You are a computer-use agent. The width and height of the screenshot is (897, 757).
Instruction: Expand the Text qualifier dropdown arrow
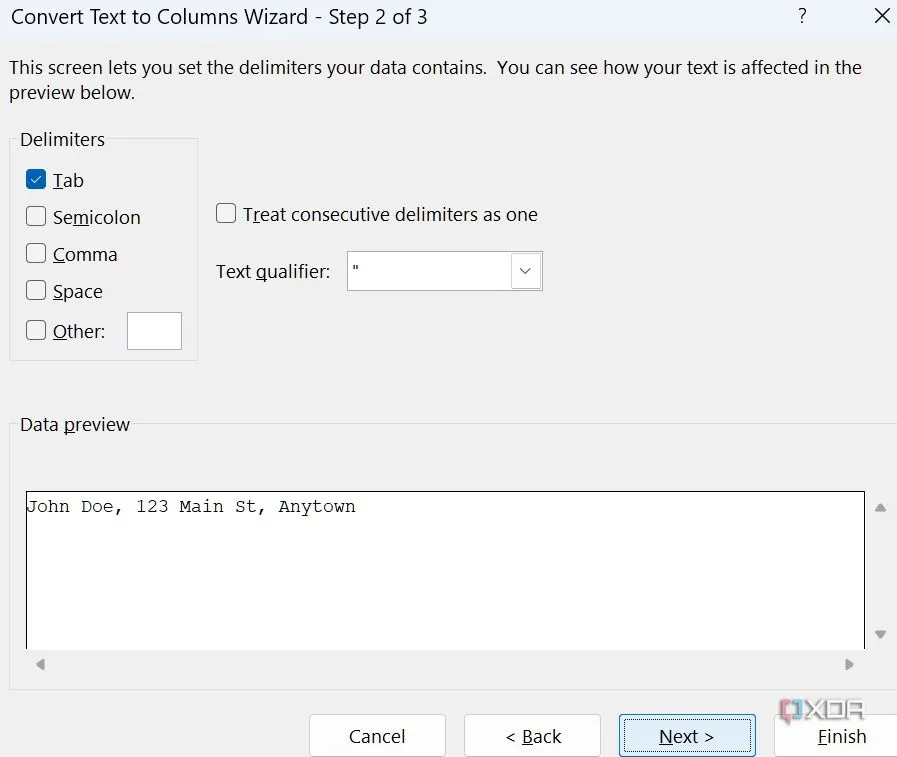click(526, 271)
